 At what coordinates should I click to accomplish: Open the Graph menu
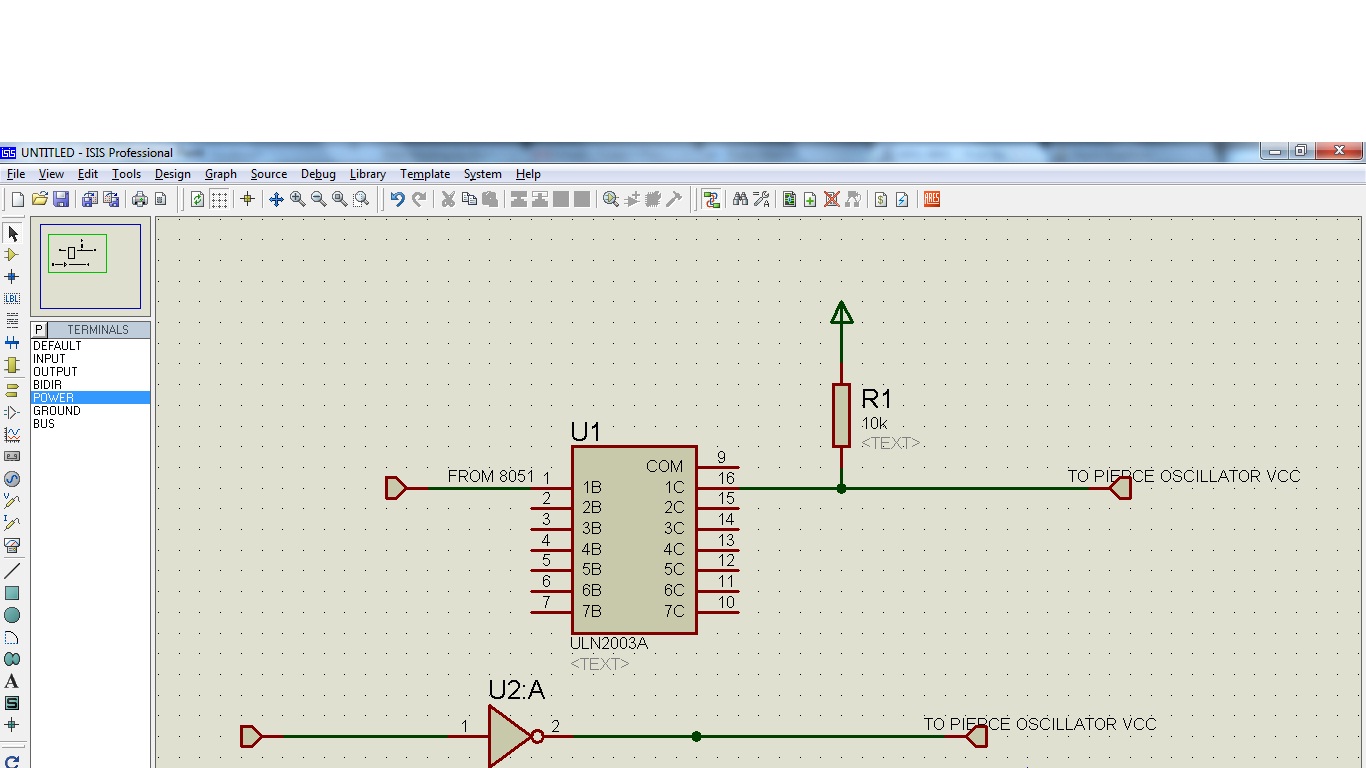[221, 174]
